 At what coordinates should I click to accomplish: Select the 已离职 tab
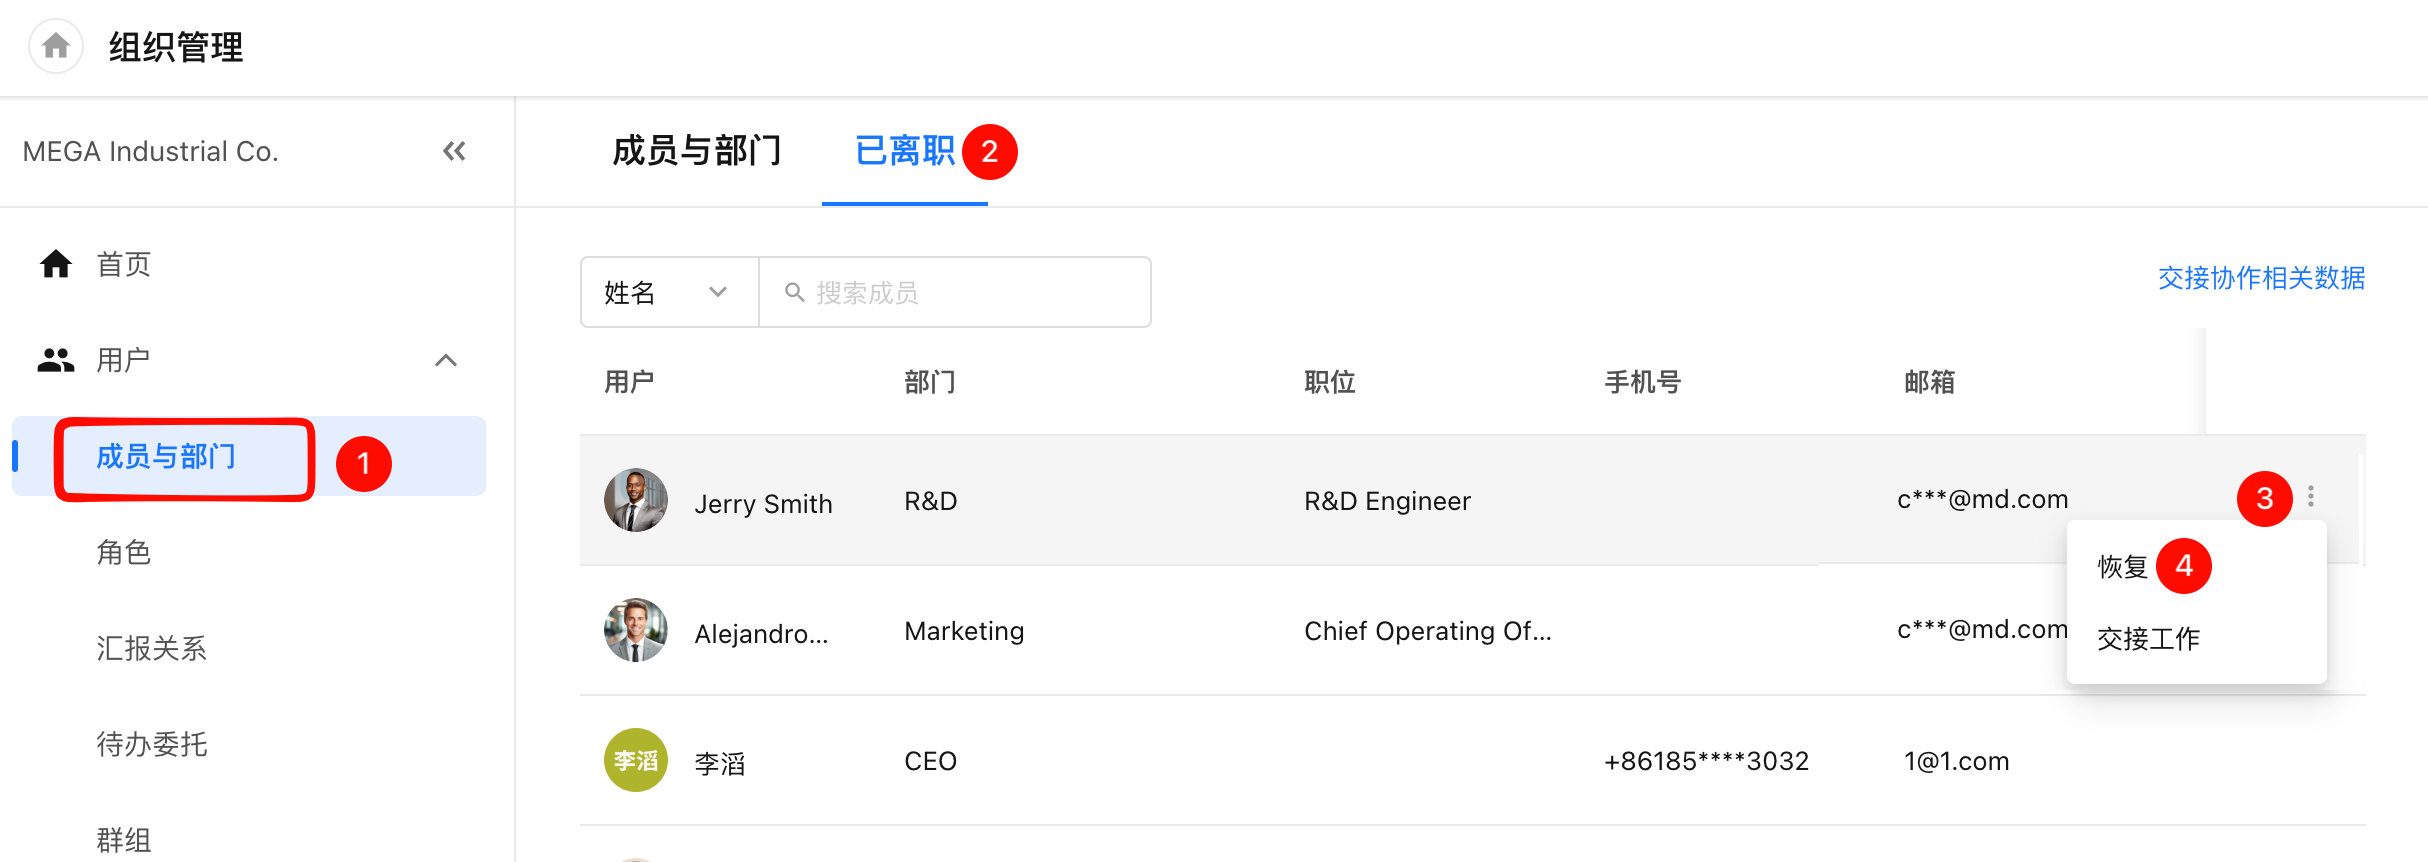coord(905,151)
